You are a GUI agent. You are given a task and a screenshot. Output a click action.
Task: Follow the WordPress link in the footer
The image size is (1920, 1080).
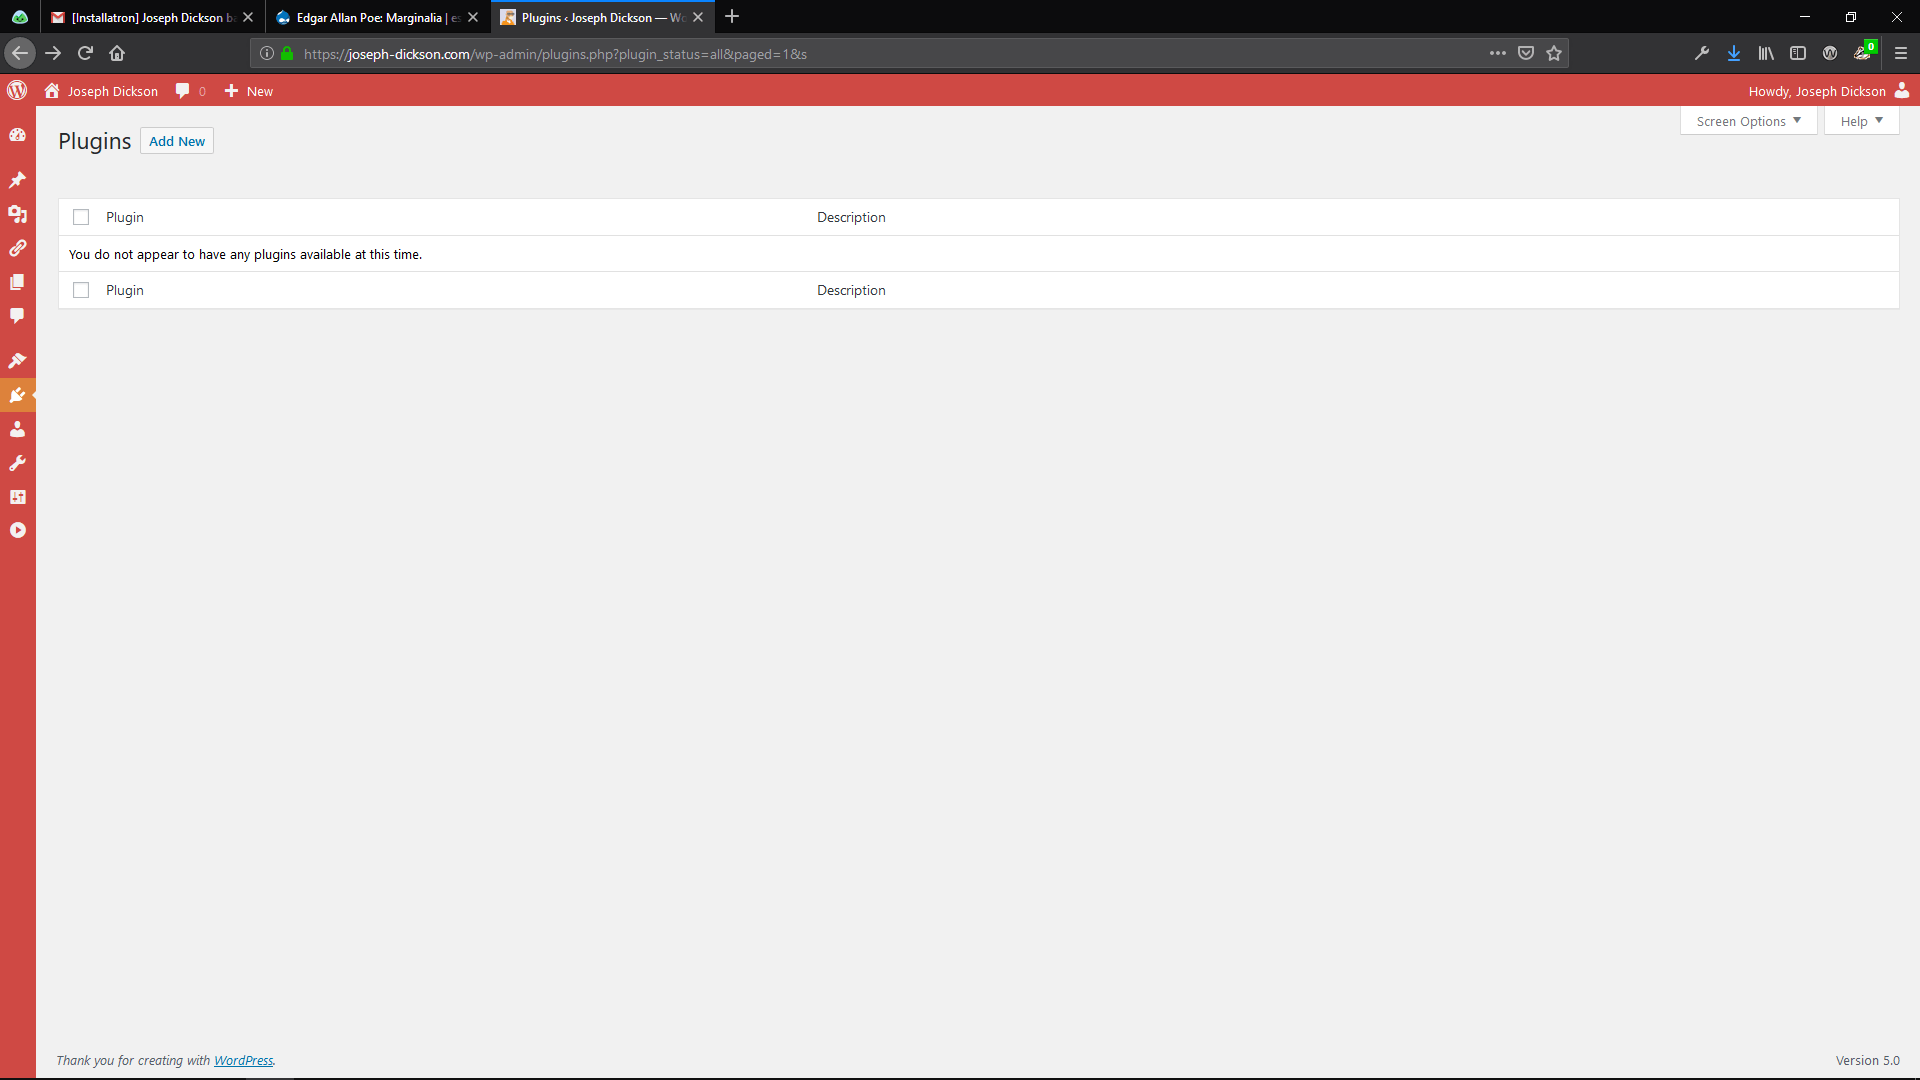click(x=243, y=1060)
